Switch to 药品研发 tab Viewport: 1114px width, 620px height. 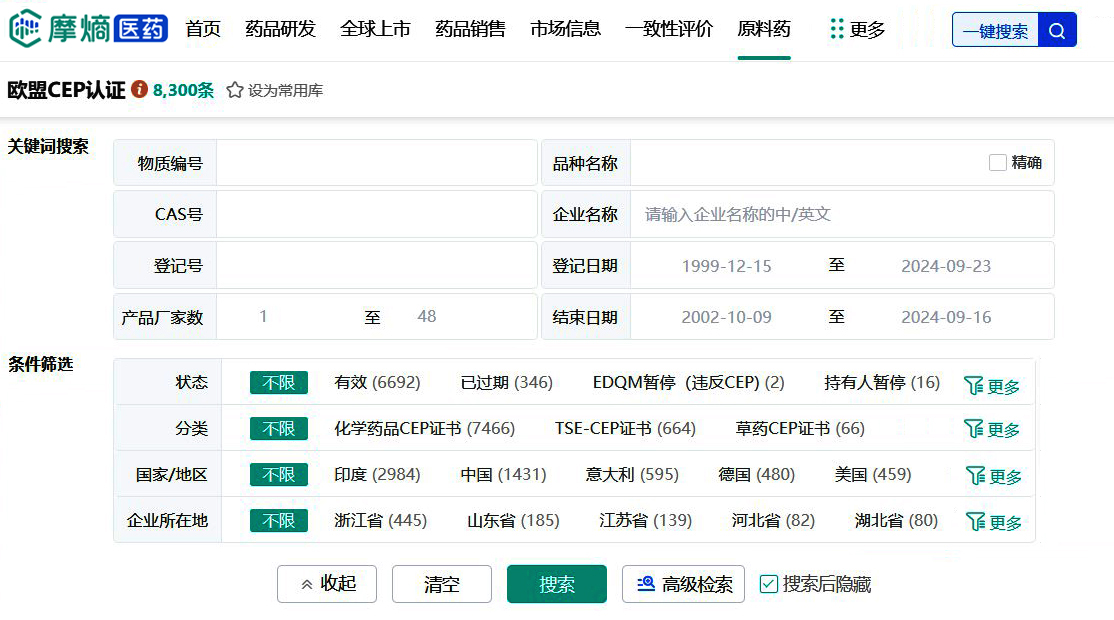pyautogui.click(x=280, y=30)
